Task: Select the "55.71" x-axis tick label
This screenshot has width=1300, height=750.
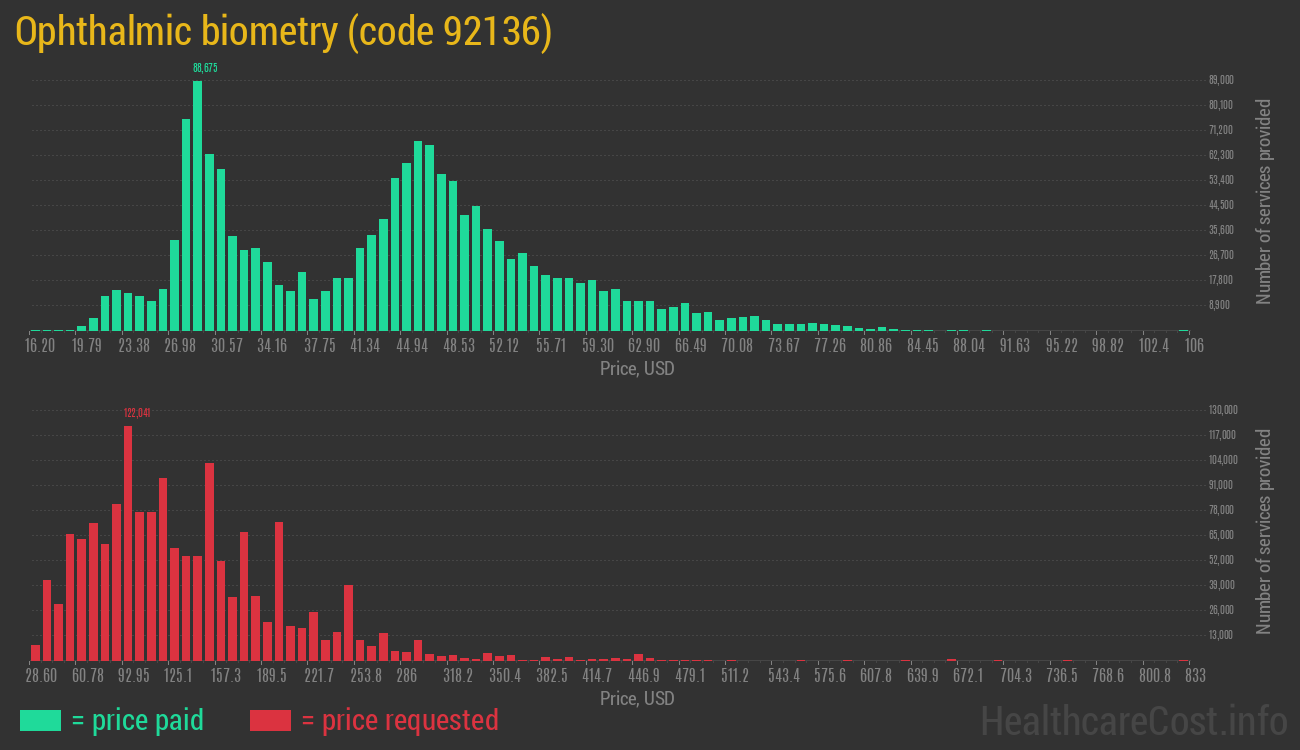Action: [551, 345]
